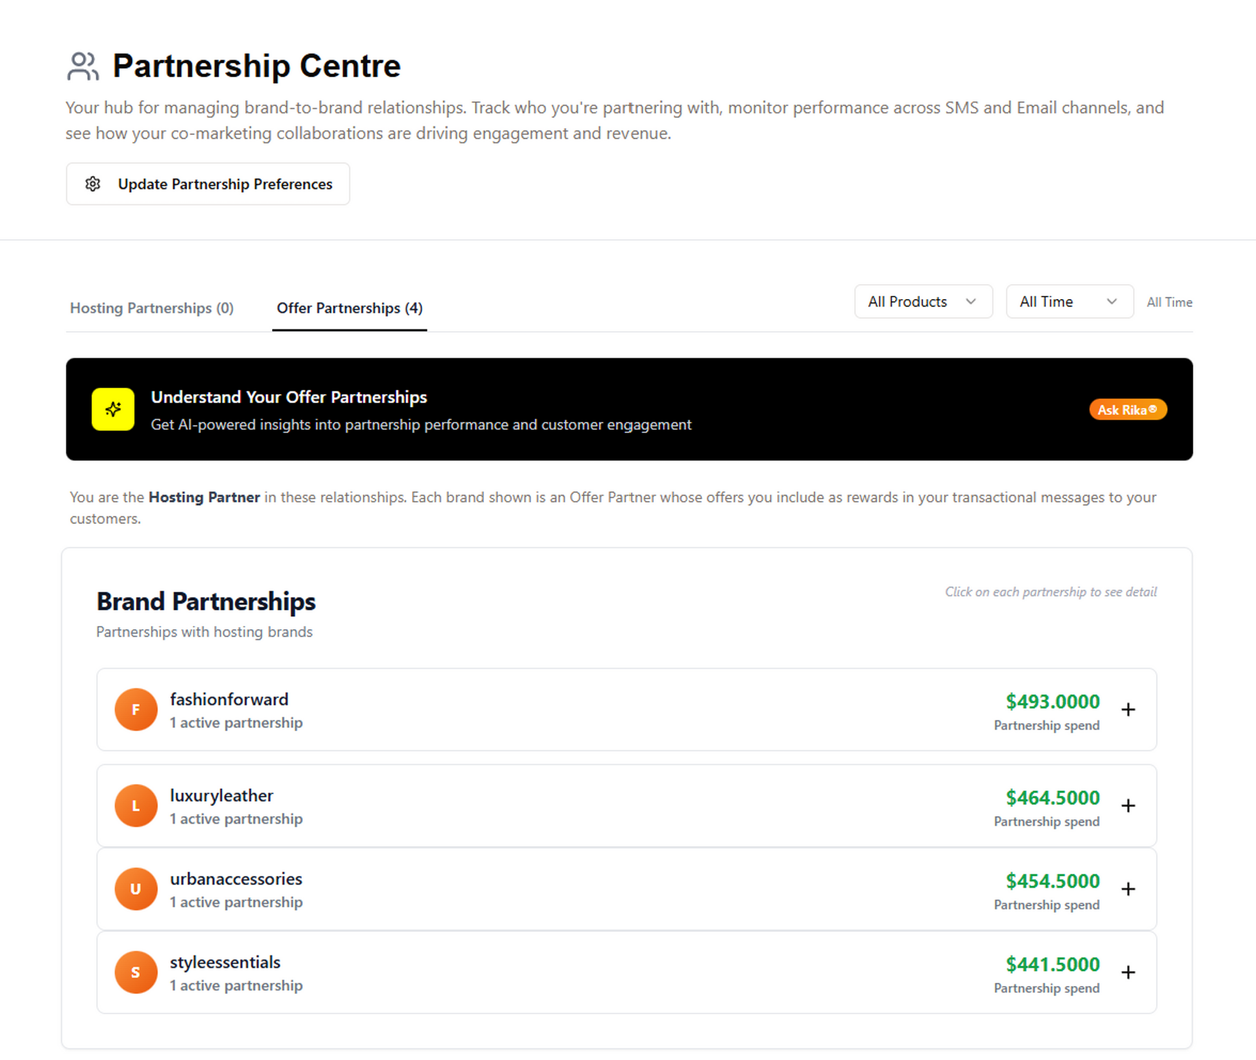Open the fashionforward partnership name
The width and height of the screenshot is (1256, 1060).
point(229,699)
